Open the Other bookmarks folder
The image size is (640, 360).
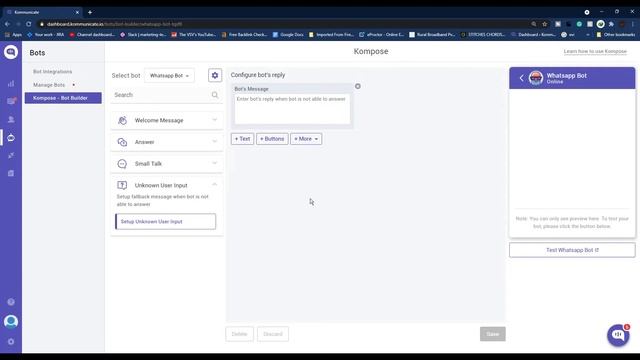pyautogui.click(x=616, y=35)
